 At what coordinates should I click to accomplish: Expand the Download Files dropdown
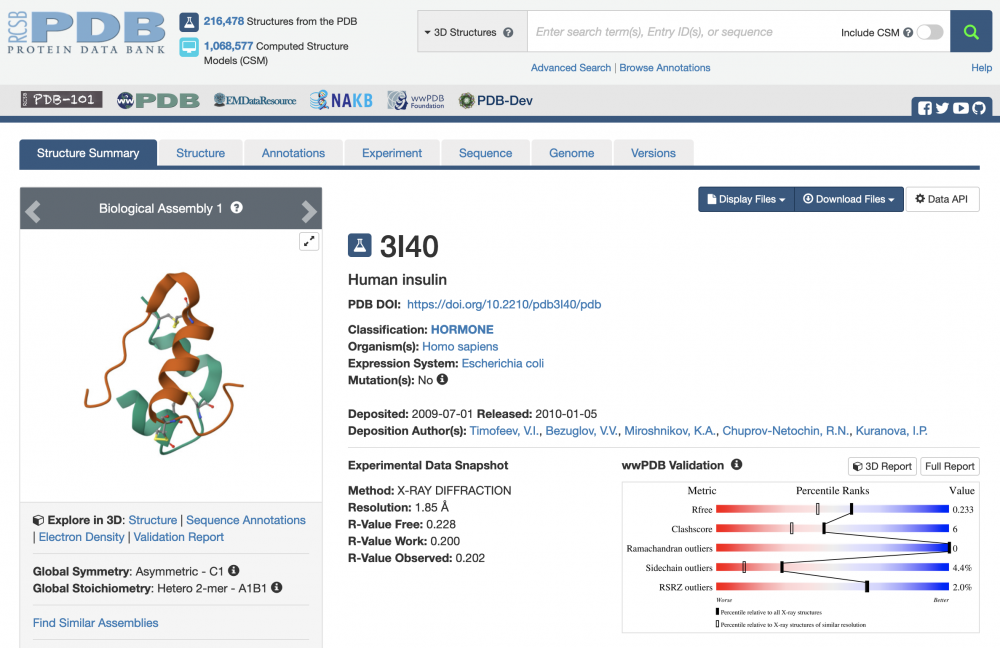pos(849,199)
